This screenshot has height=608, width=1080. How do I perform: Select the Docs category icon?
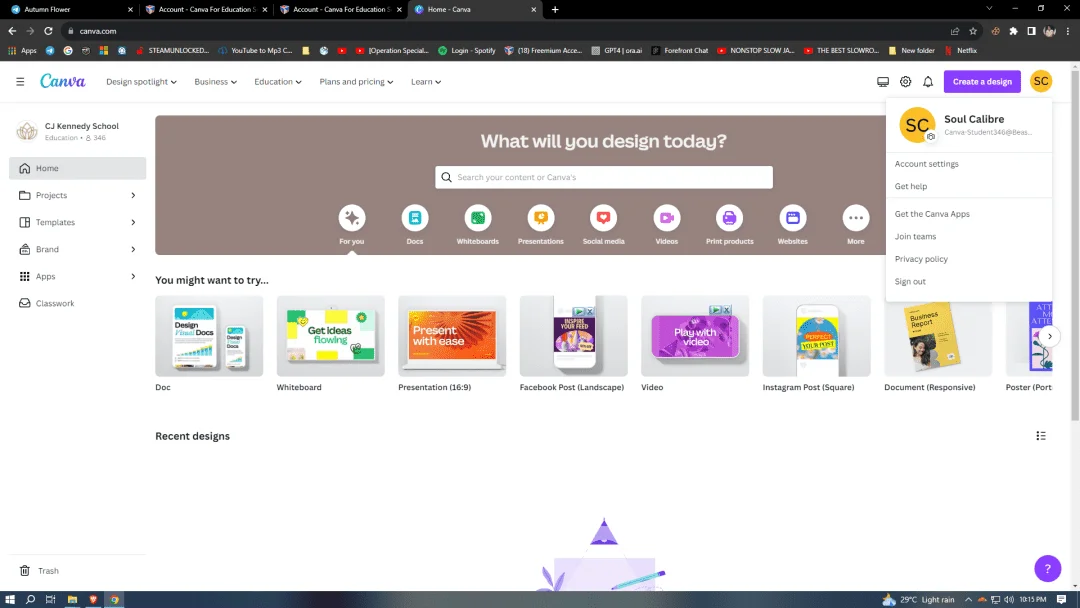tap(415, 218)
